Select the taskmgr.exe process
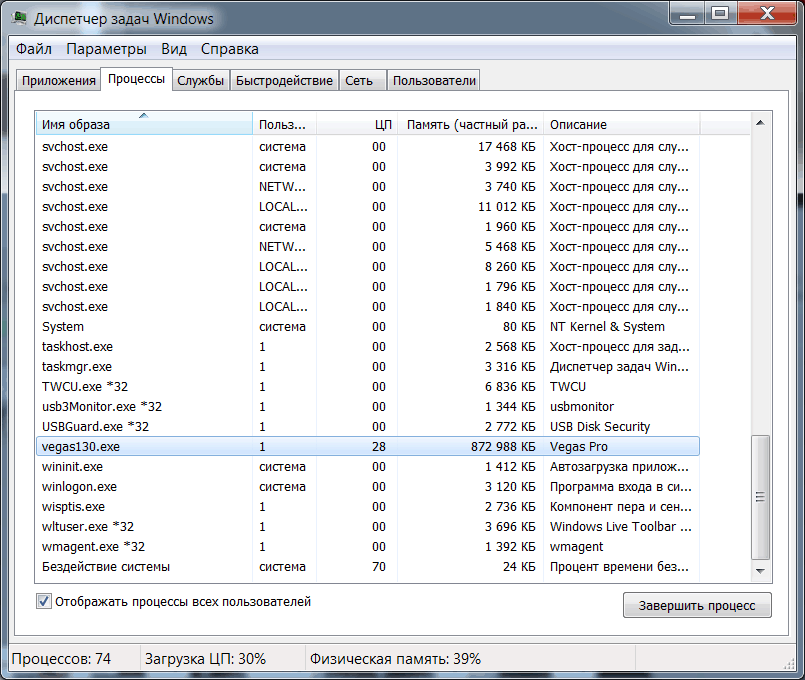Viewport: 805px width, 680px height. [368, 366]
